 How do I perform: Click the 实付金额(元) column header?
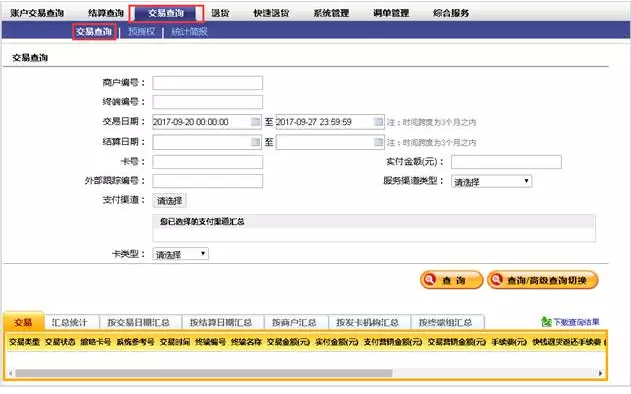[337, 342]
